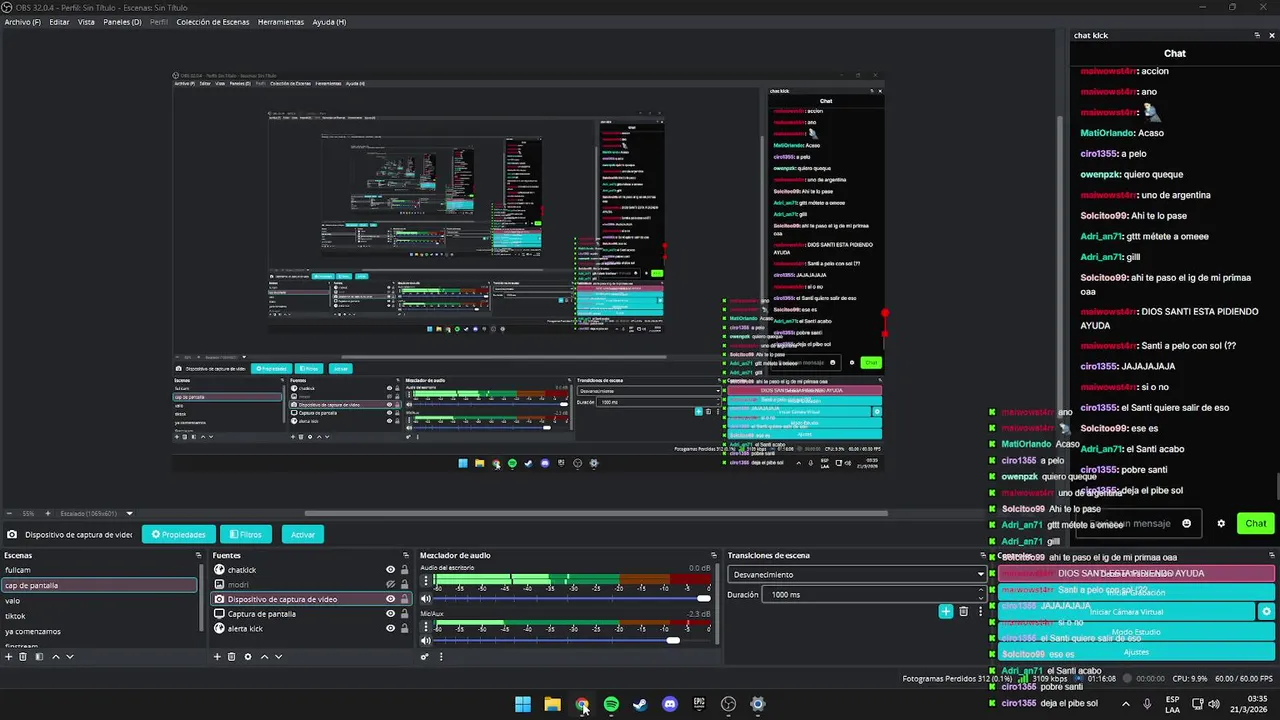Screen dimensions: 1280x720
Task: Move source down in the Fuentes toolbar
Action: [x=279, y=656]
